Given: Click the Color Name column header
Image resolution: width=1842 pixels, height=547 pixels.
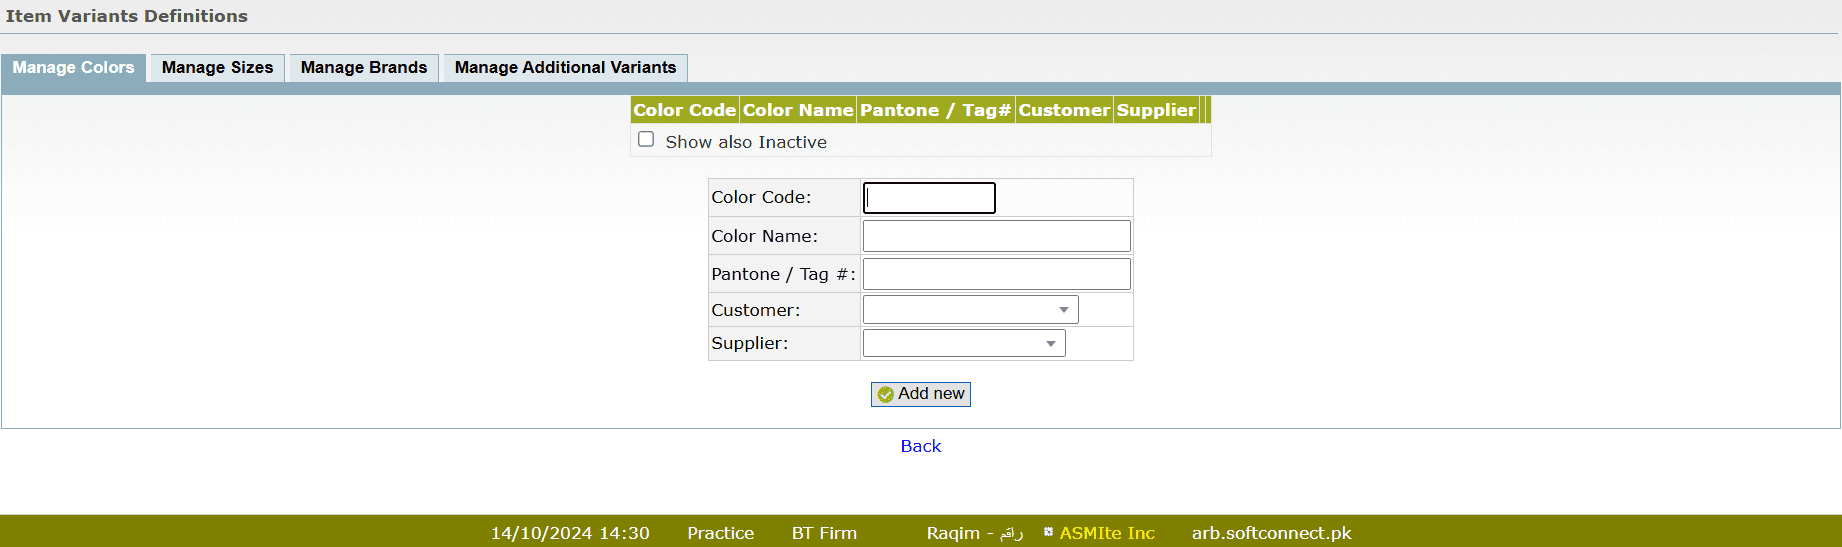Looking at the screenshot, I should (x=798, y=110).
